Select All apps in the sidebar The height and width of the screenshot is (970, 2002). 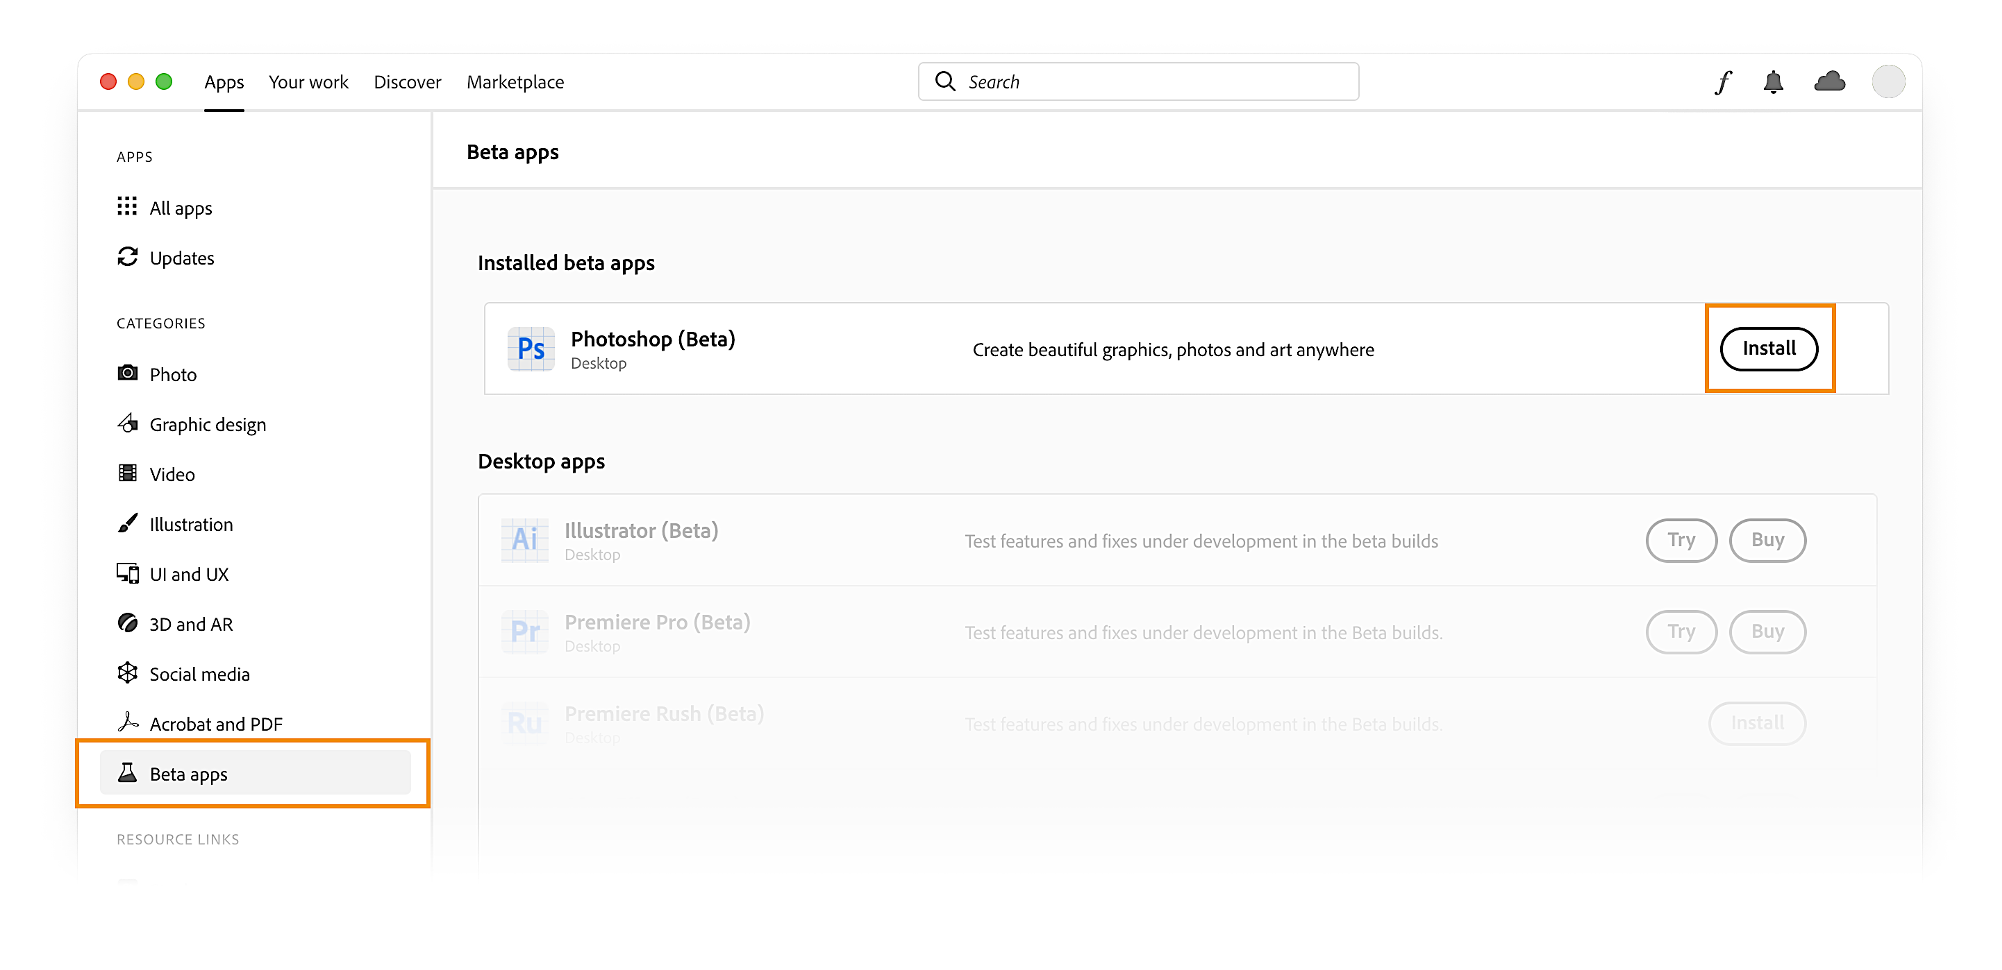click(x=180, y=208)
